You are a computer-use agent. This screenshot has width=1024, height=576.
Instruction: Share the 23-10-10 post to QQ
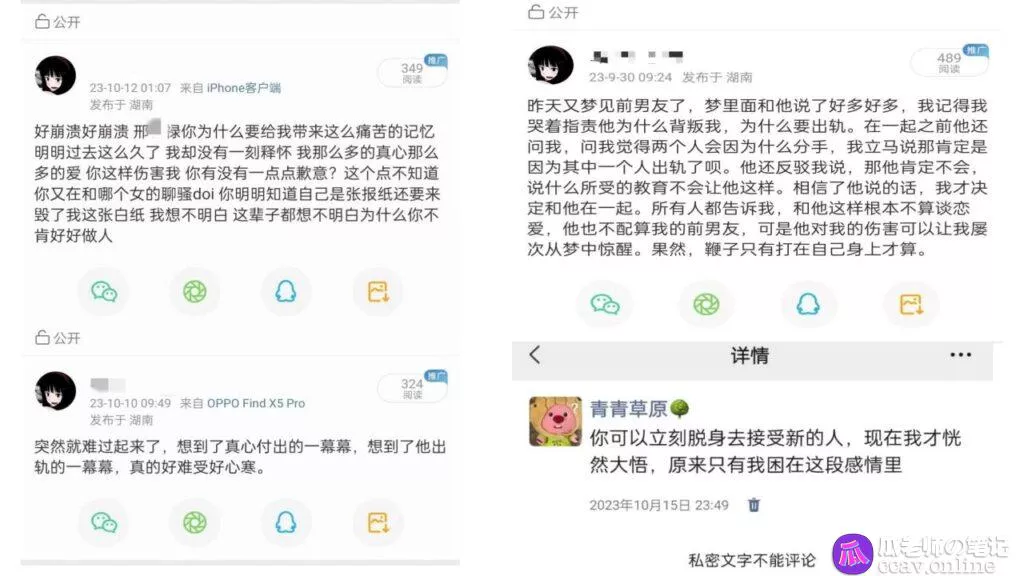pyautogui.click(x=285, y=522)
